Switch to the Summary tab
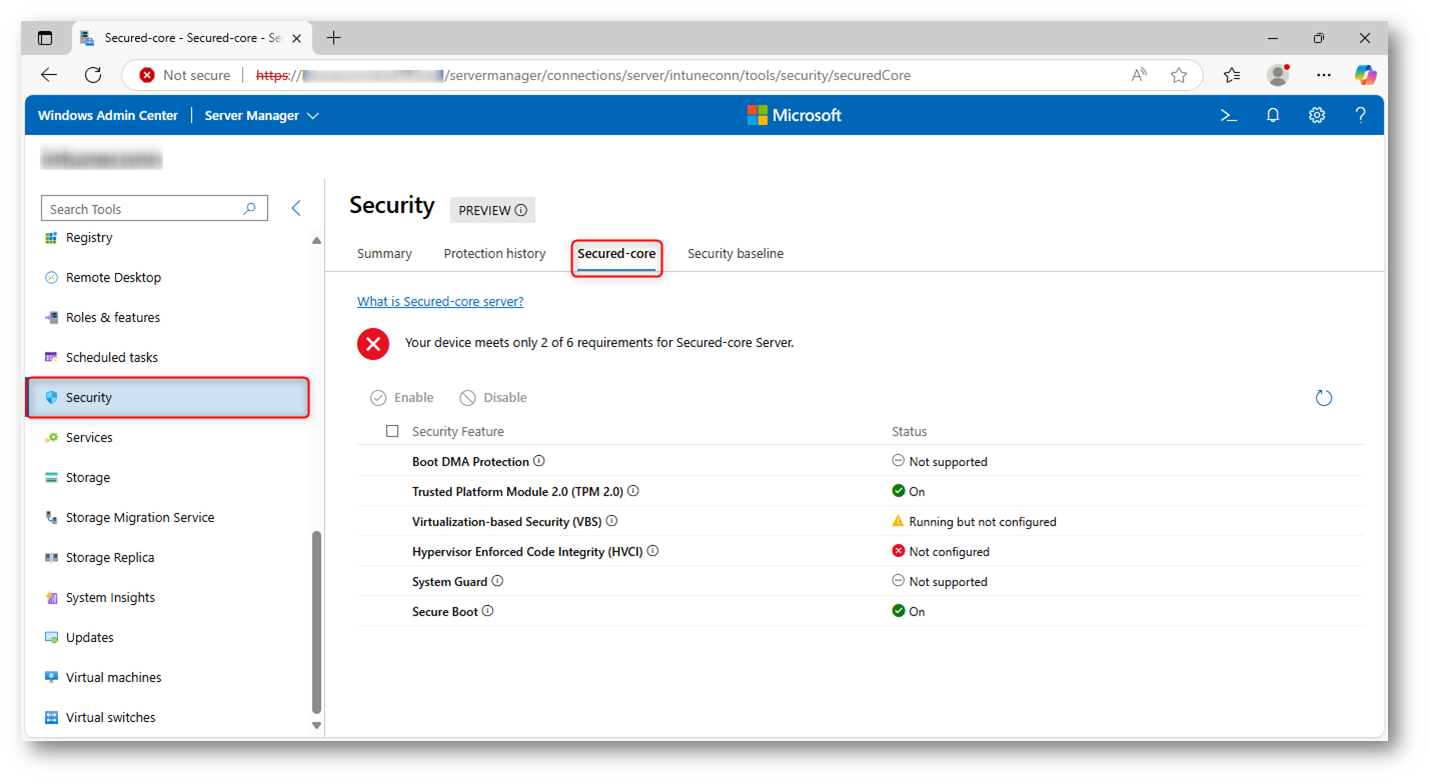Screen dimensions: 1430x783 (384, 254)
